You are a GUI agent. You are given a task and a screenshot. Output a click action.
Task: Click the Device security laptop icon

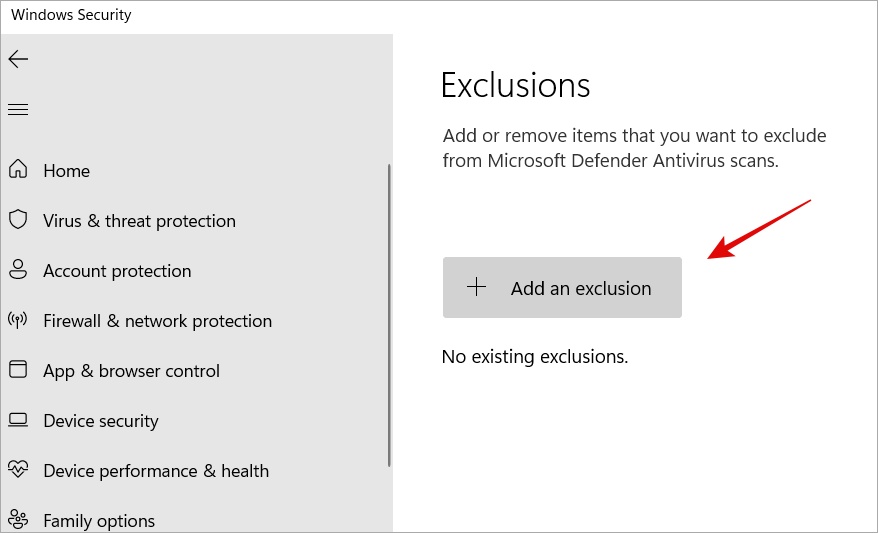click(18, 420)
